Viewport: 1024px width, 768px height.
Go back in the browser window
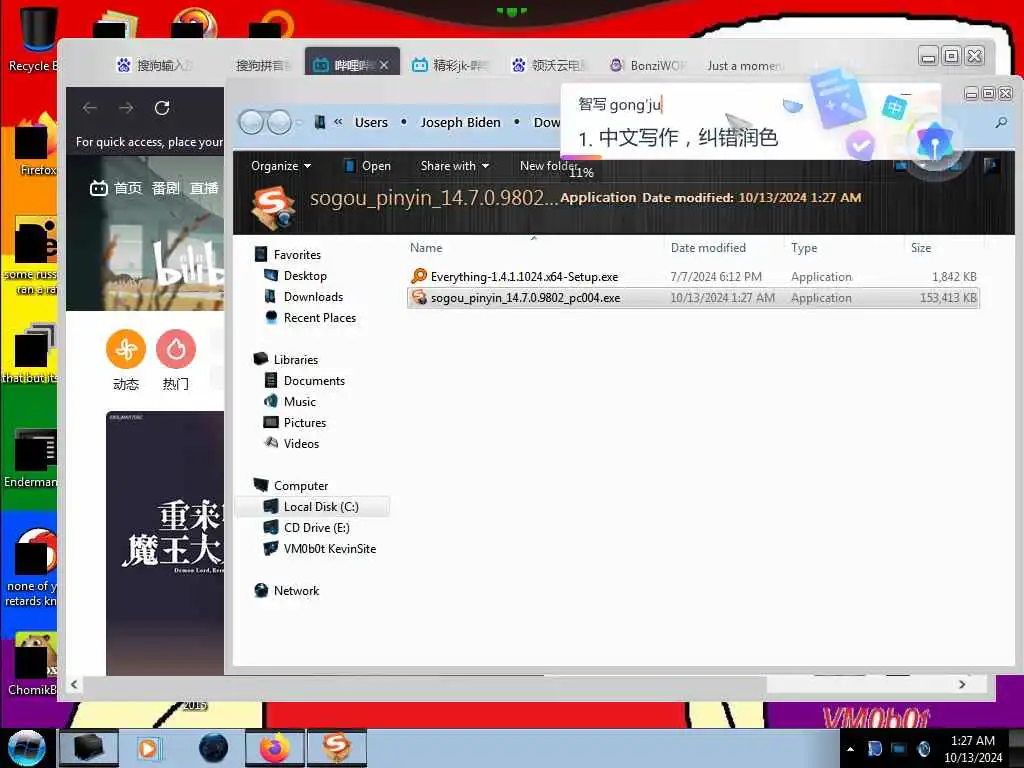[90, 108]
